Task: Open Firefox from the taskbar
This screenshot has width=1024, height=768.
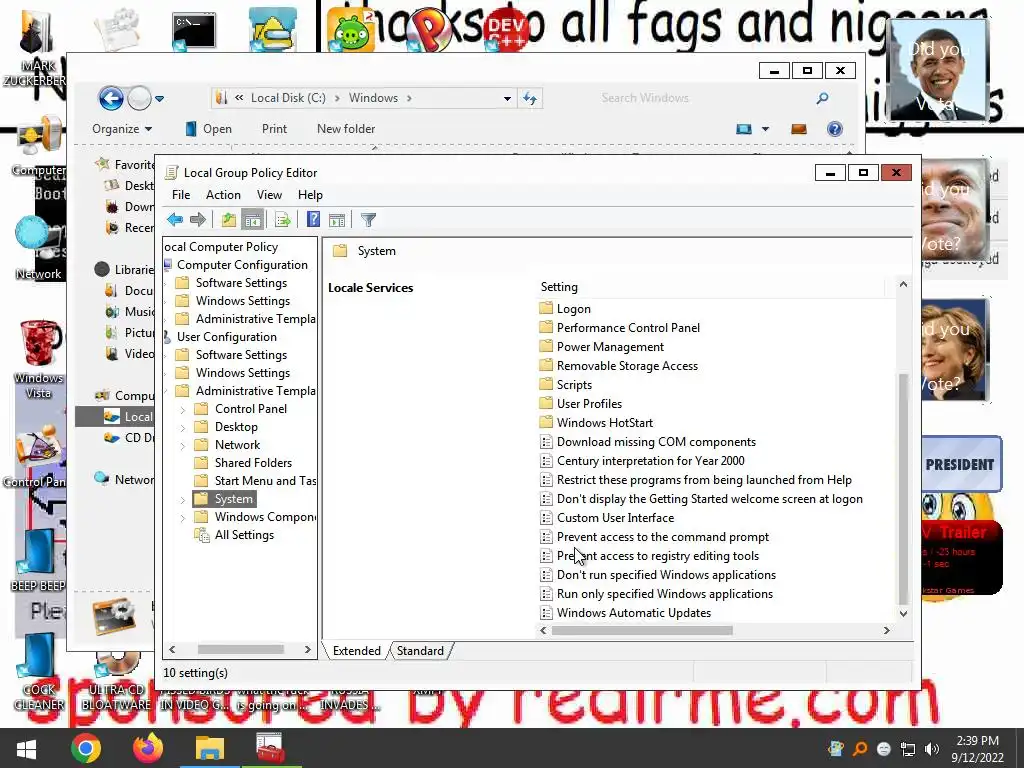Action: click(148, 748)
